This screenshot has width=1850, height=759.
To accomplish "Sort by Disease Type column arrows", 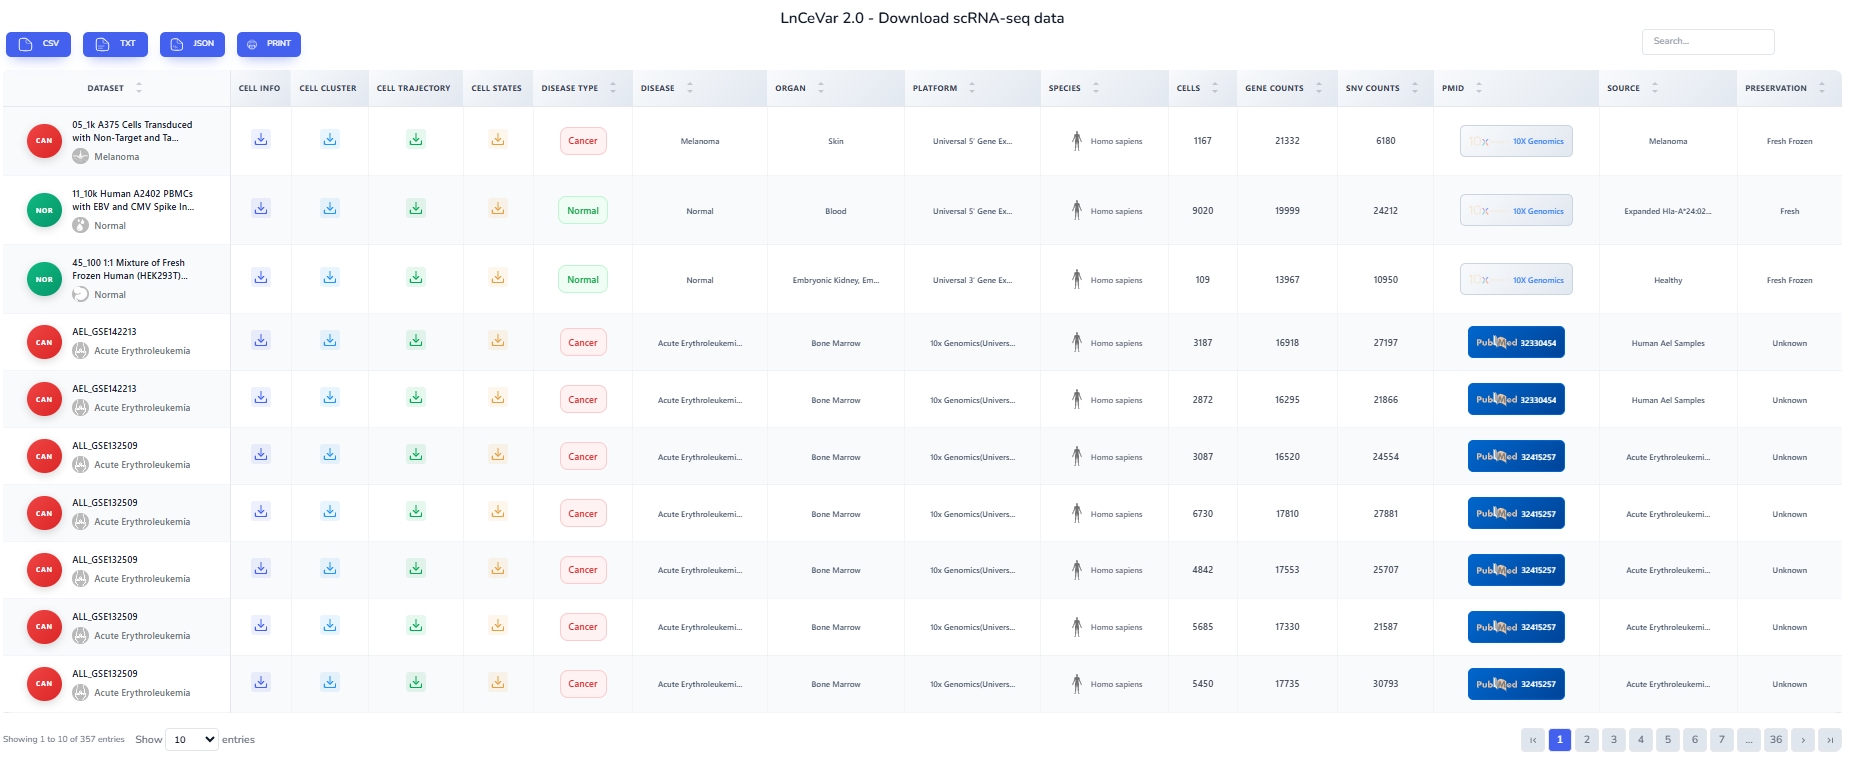I will [613, 88].
